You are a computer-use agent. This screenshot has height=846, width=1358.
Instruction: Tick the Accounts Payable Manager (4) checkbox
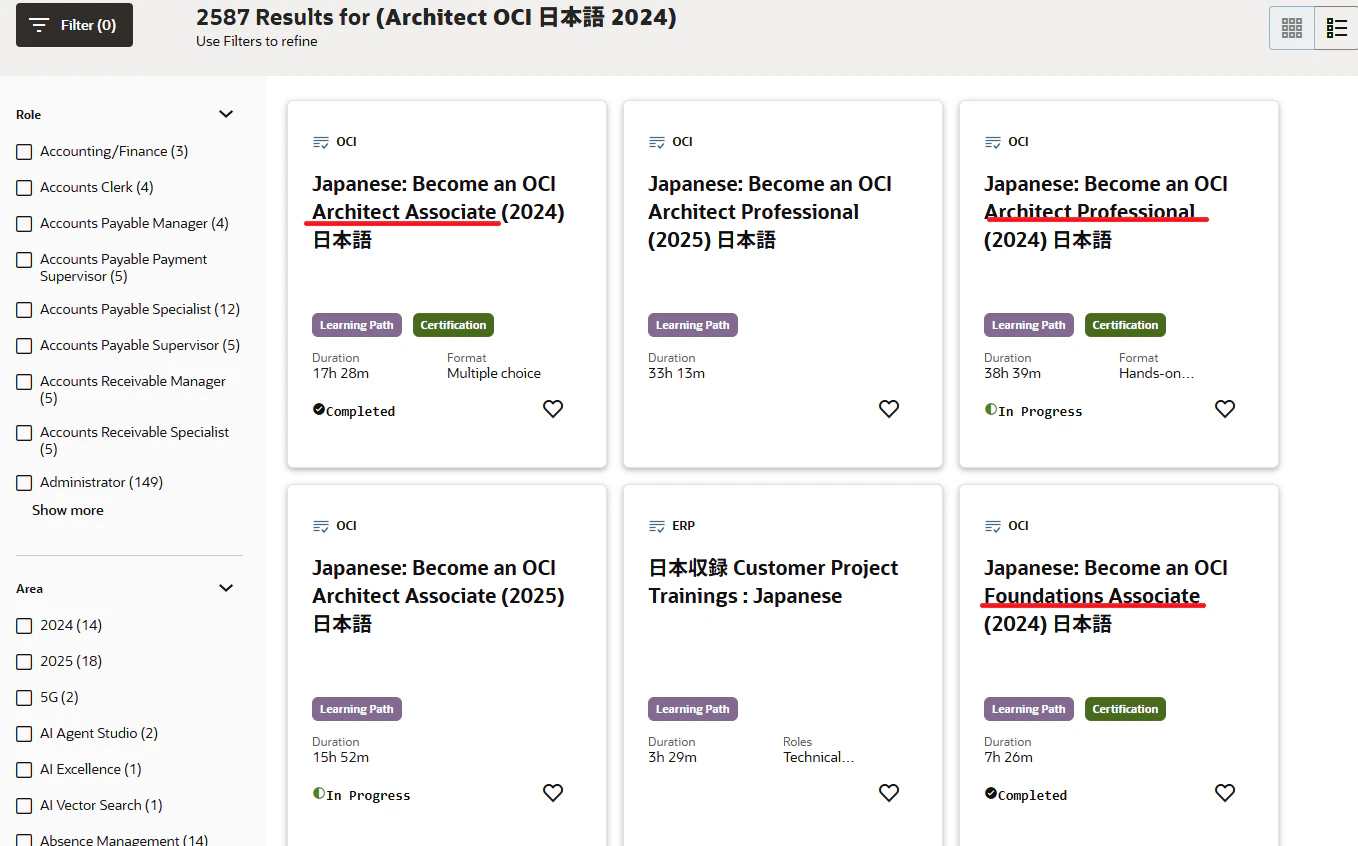tap(24, 224)
